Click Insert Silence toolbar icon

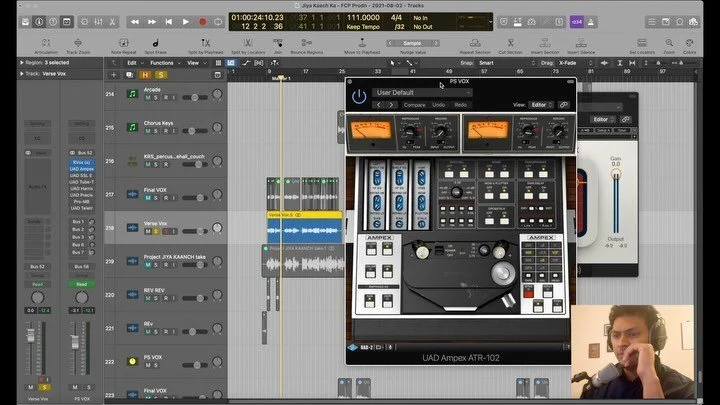click(581, 43)
